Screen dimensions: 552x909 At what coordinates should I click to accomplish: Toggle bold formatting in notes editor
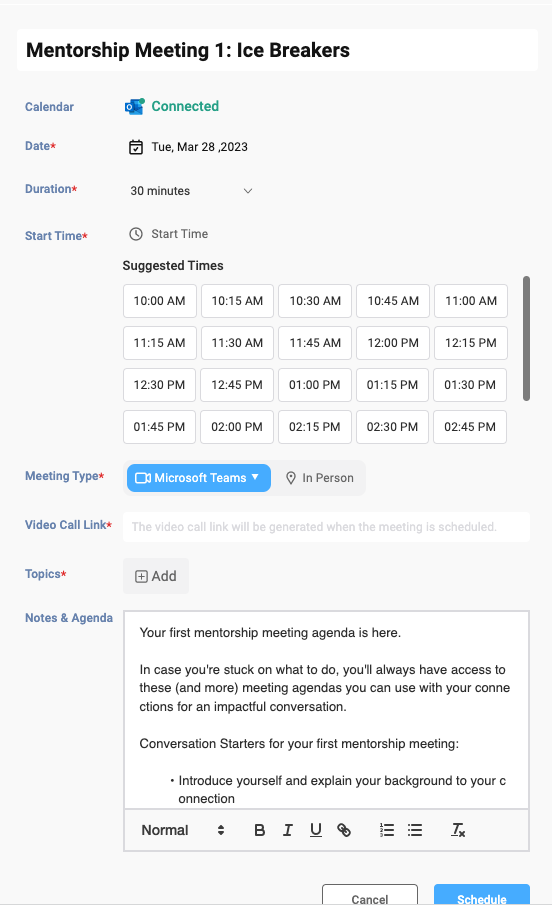tap(260, 830)
